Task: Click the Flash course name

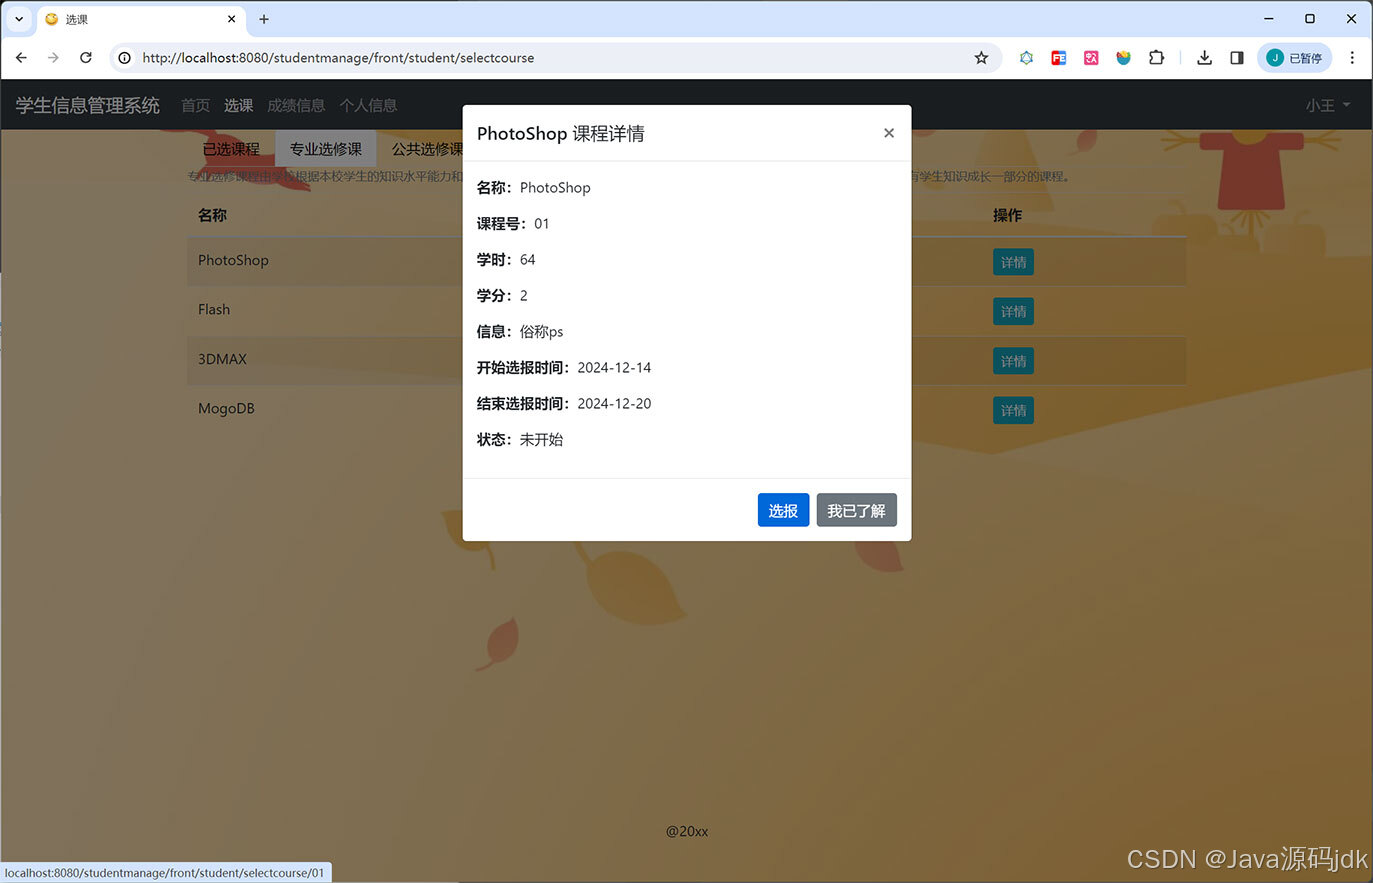Action: click(x=214, y=309)
